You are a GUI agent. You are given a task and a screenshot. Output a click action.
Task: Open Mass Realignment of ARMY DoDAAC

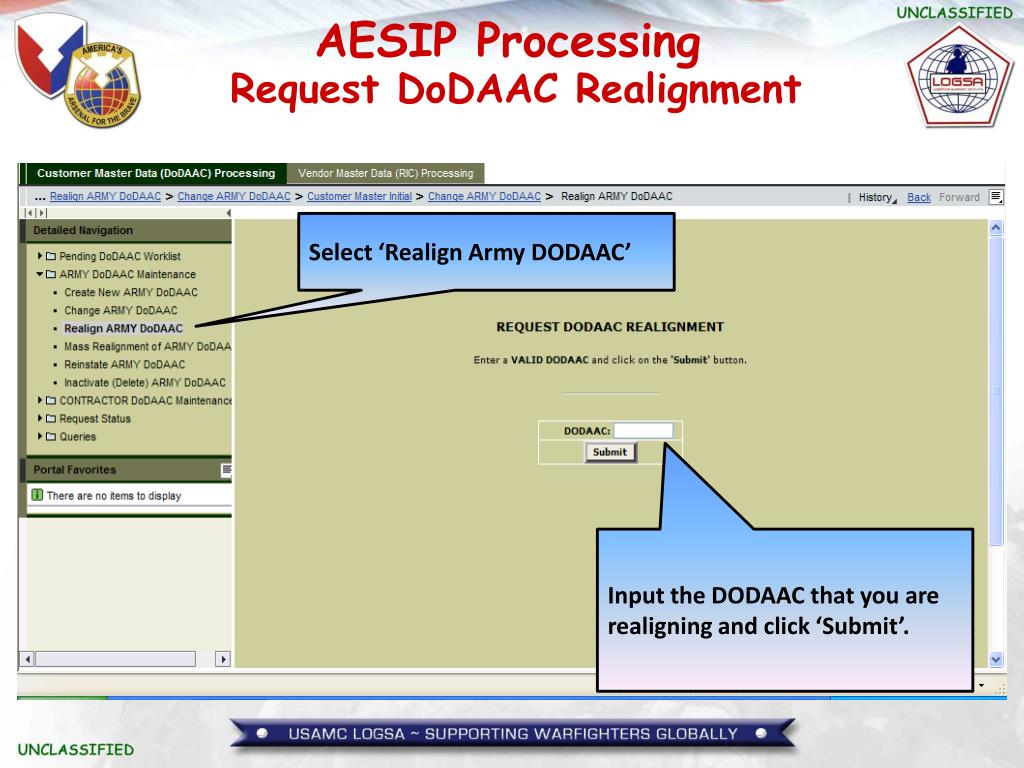pyautogui.click(x=148, y=347)
